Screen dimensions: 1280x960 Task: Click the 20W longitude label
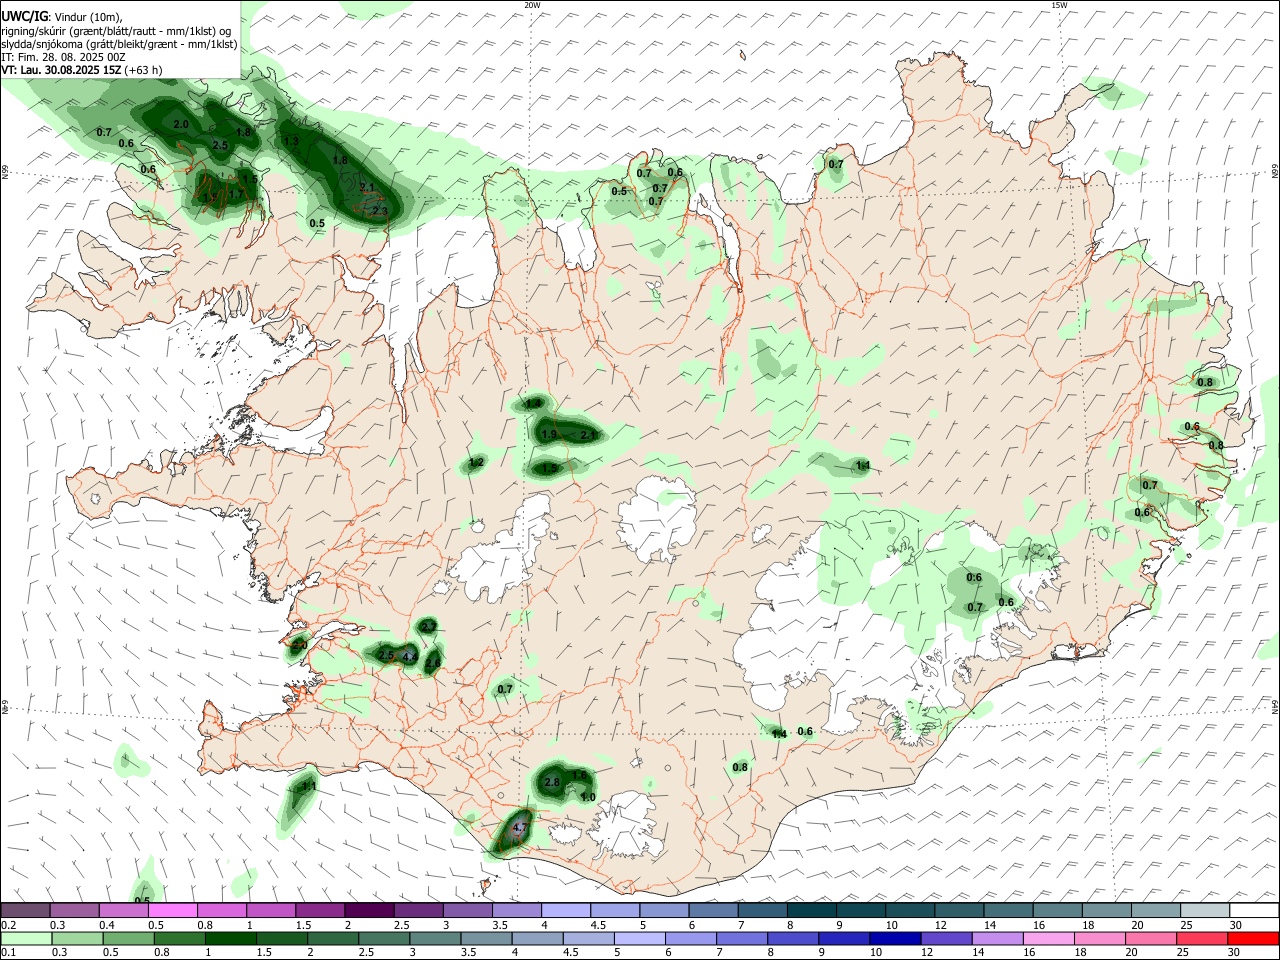[x=532, y=5]
